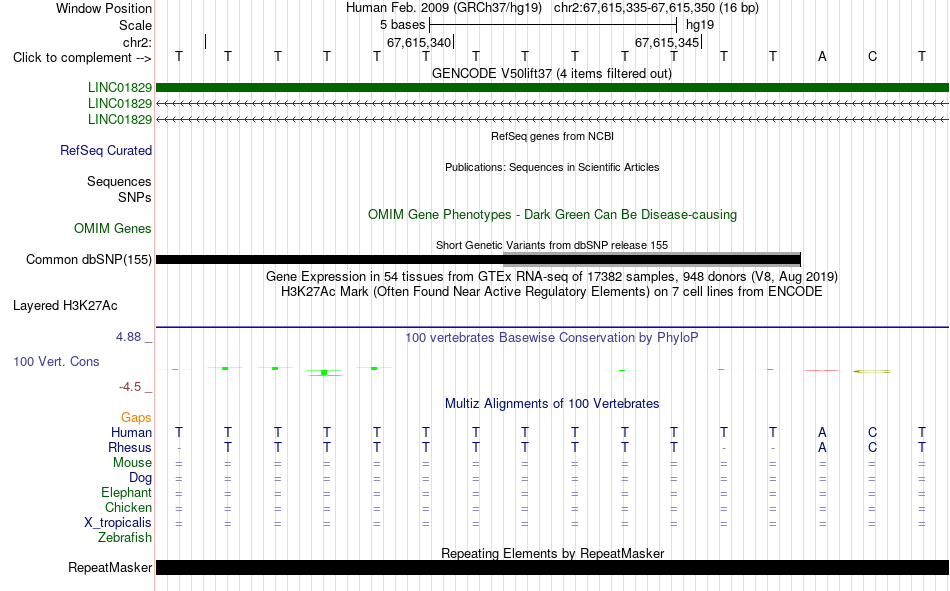Click the Human Feb. 2009 (GRCh37/hg19) header

click(x=443, y=8)
